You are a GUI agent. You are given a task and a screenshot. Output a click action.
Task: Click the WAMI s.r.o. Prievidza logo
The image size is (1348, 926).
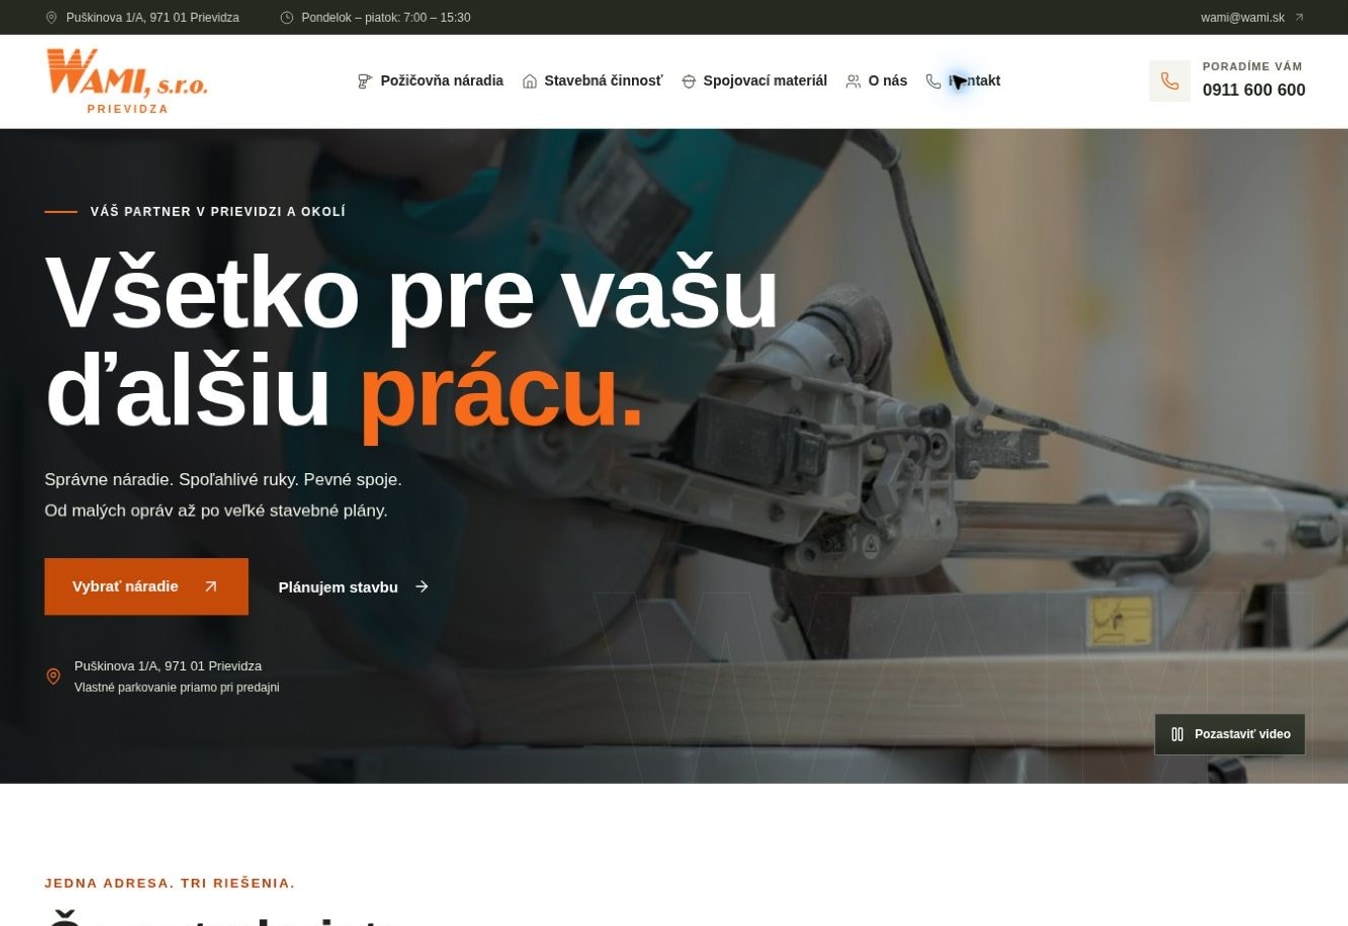pos(127,81)
